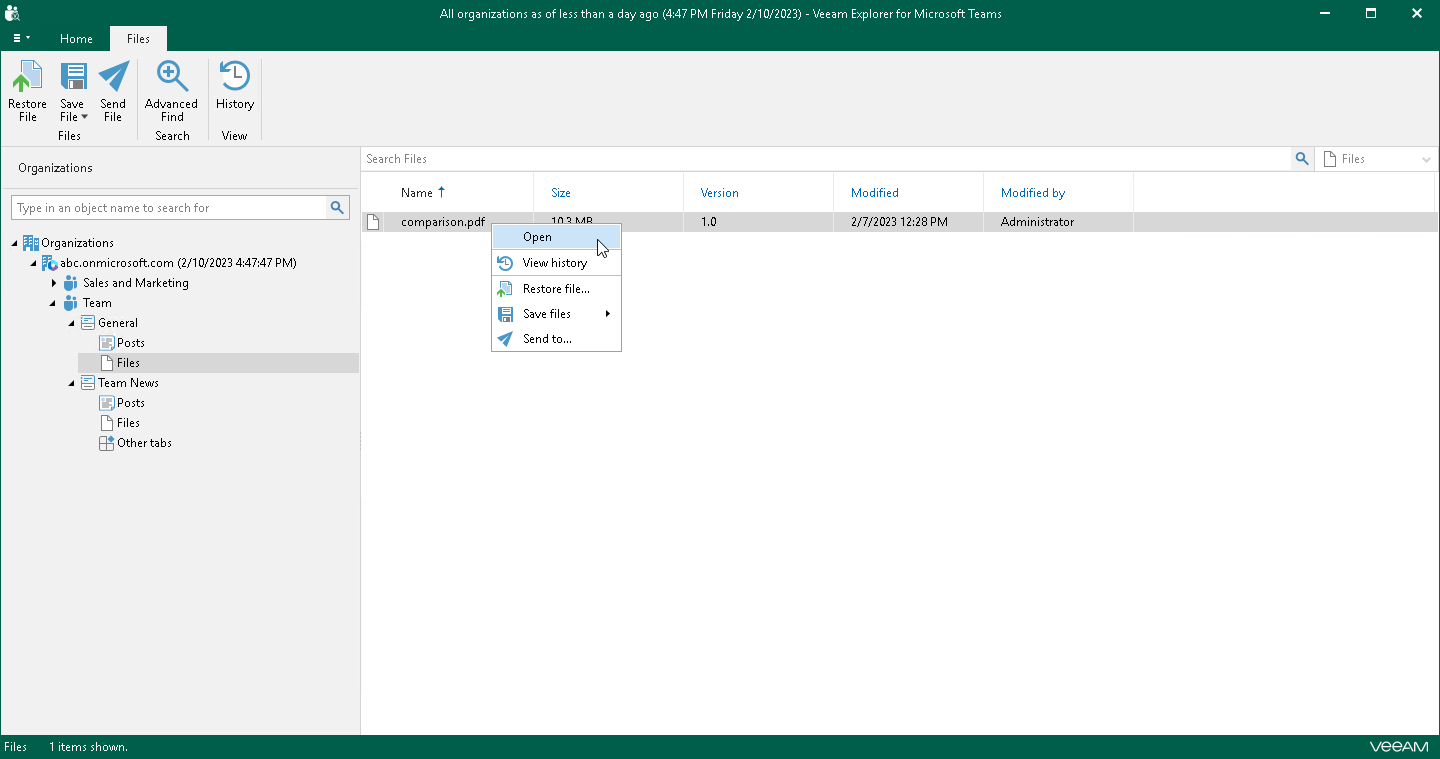Click the Organizations panel heading
The height and width of the screenshot is (759, 1440).
pos(55,168)
